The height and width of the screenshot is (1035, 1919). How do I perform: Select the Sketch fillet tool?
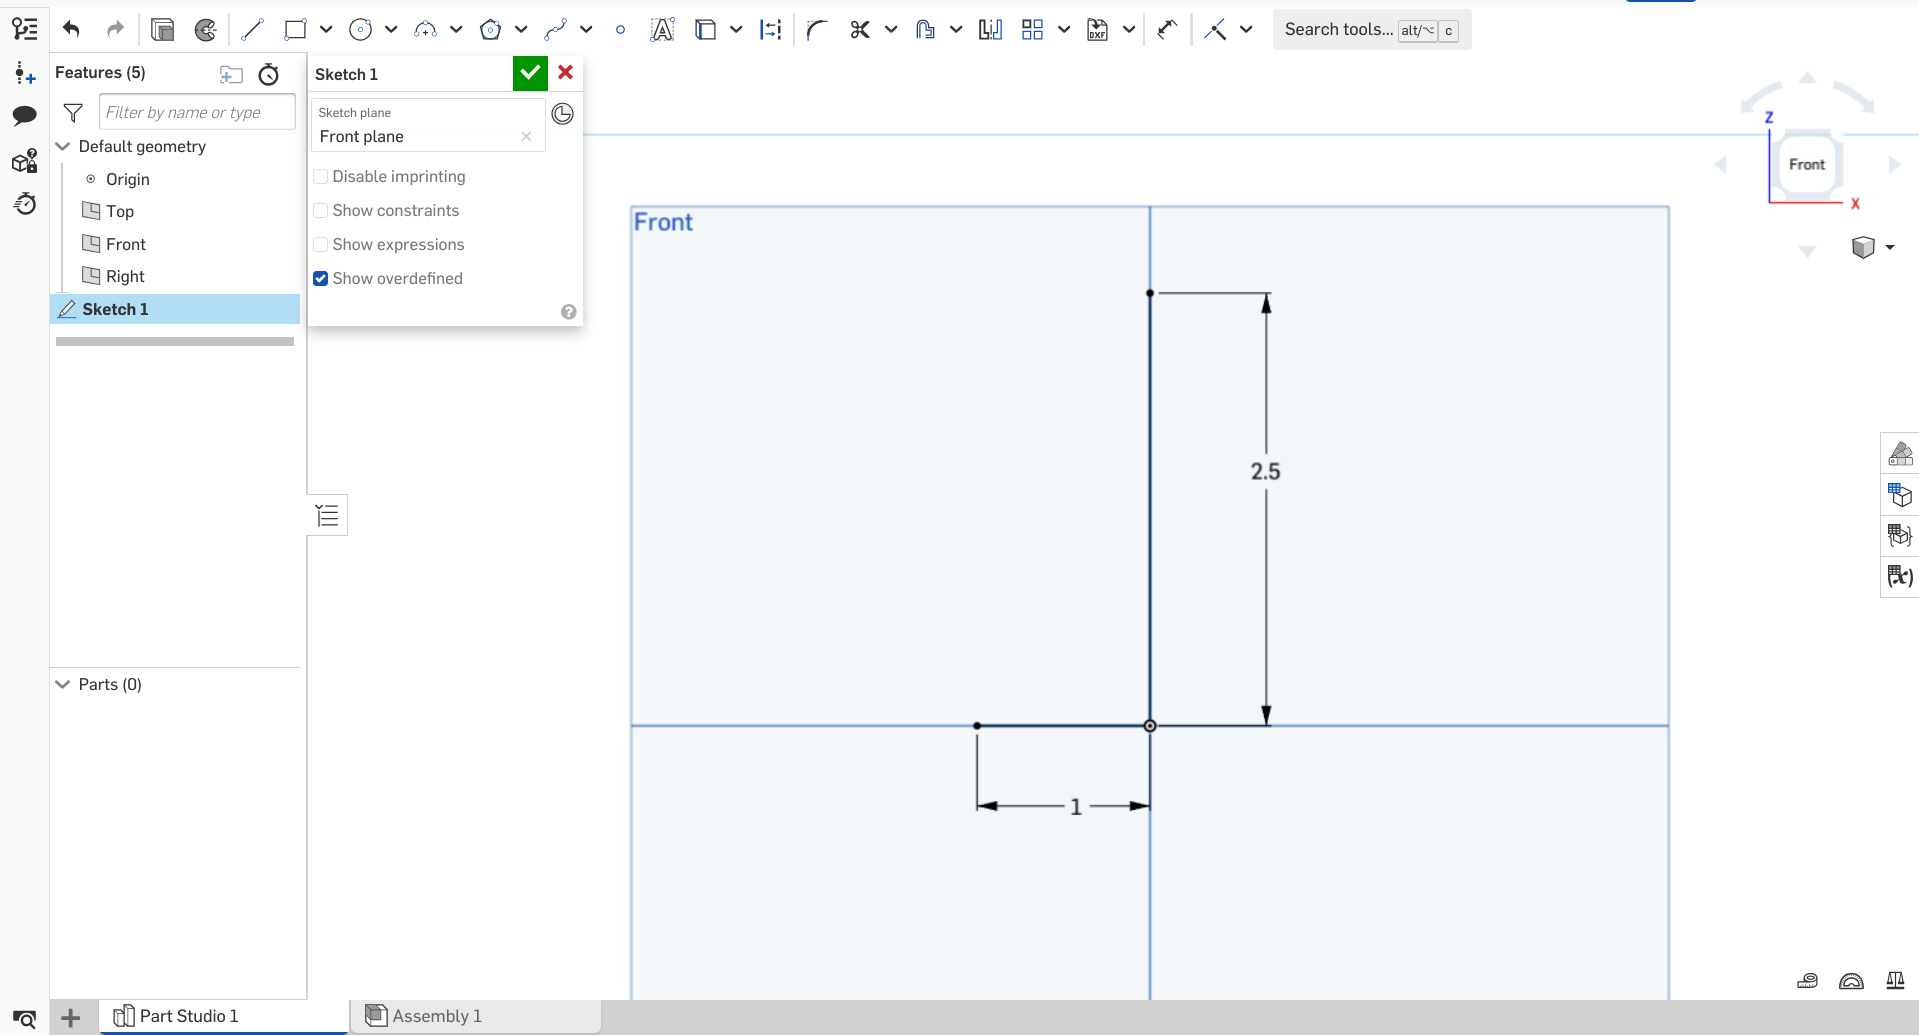[x=817, y=30]
